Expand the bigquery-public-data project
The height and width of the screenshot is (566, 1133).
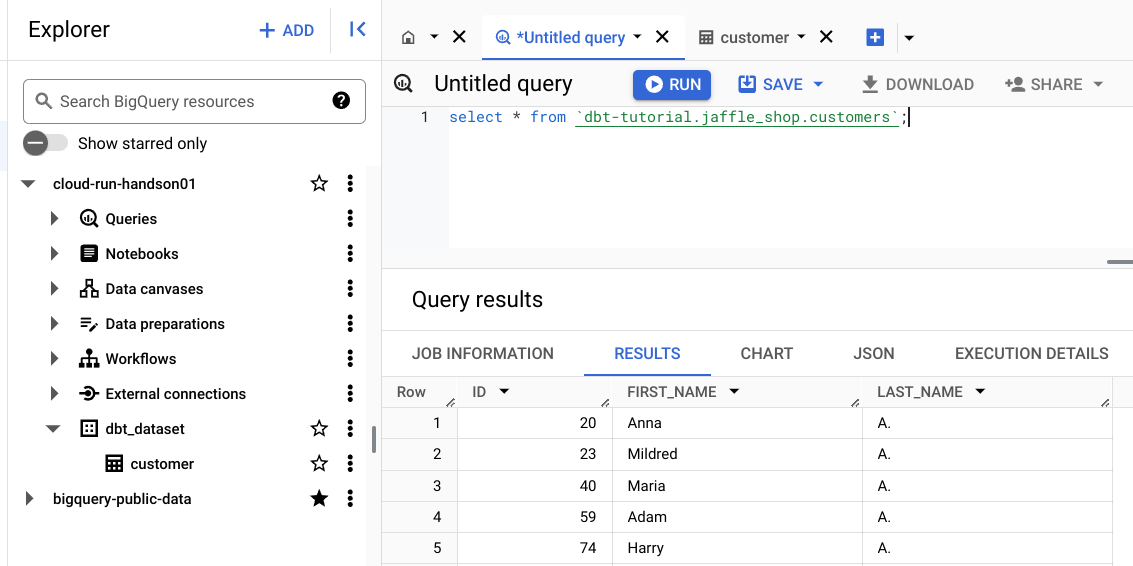point(29,499)
